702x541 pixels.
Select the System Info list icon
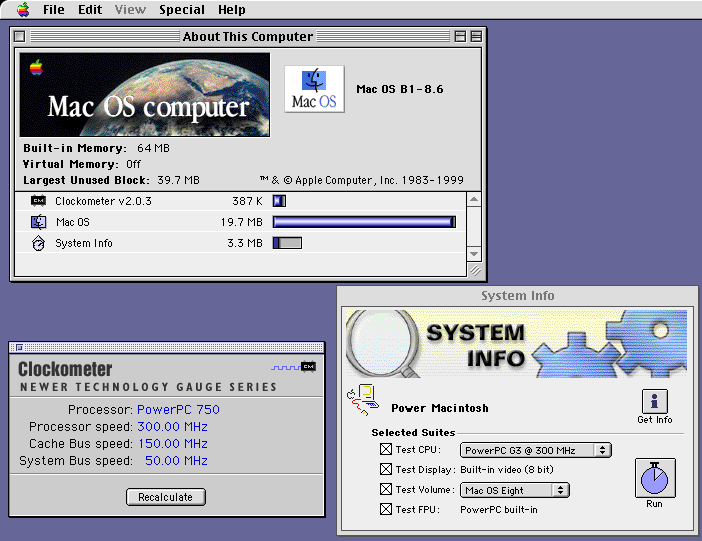click(x=39, y=243)
